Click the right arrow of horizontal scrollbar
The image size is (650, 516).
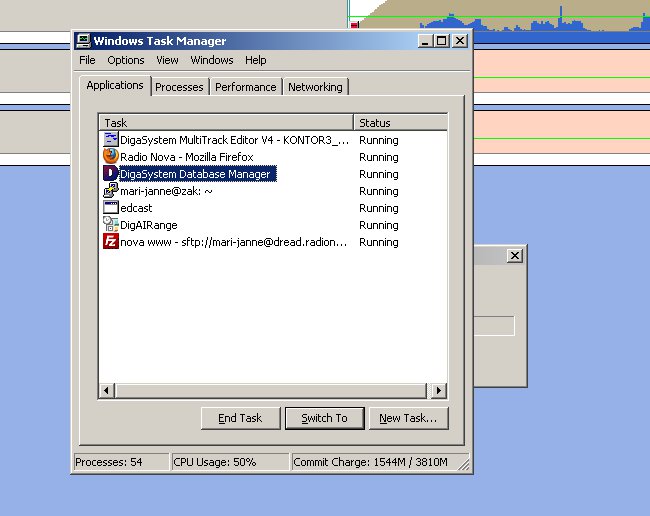[439, 390]
